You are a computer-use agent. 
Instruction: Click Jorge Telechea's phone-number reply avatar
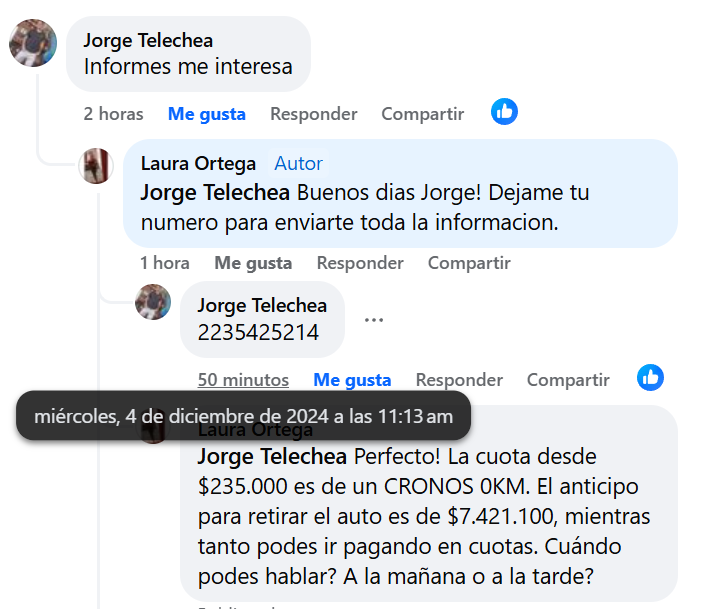(x=153, y=301)
